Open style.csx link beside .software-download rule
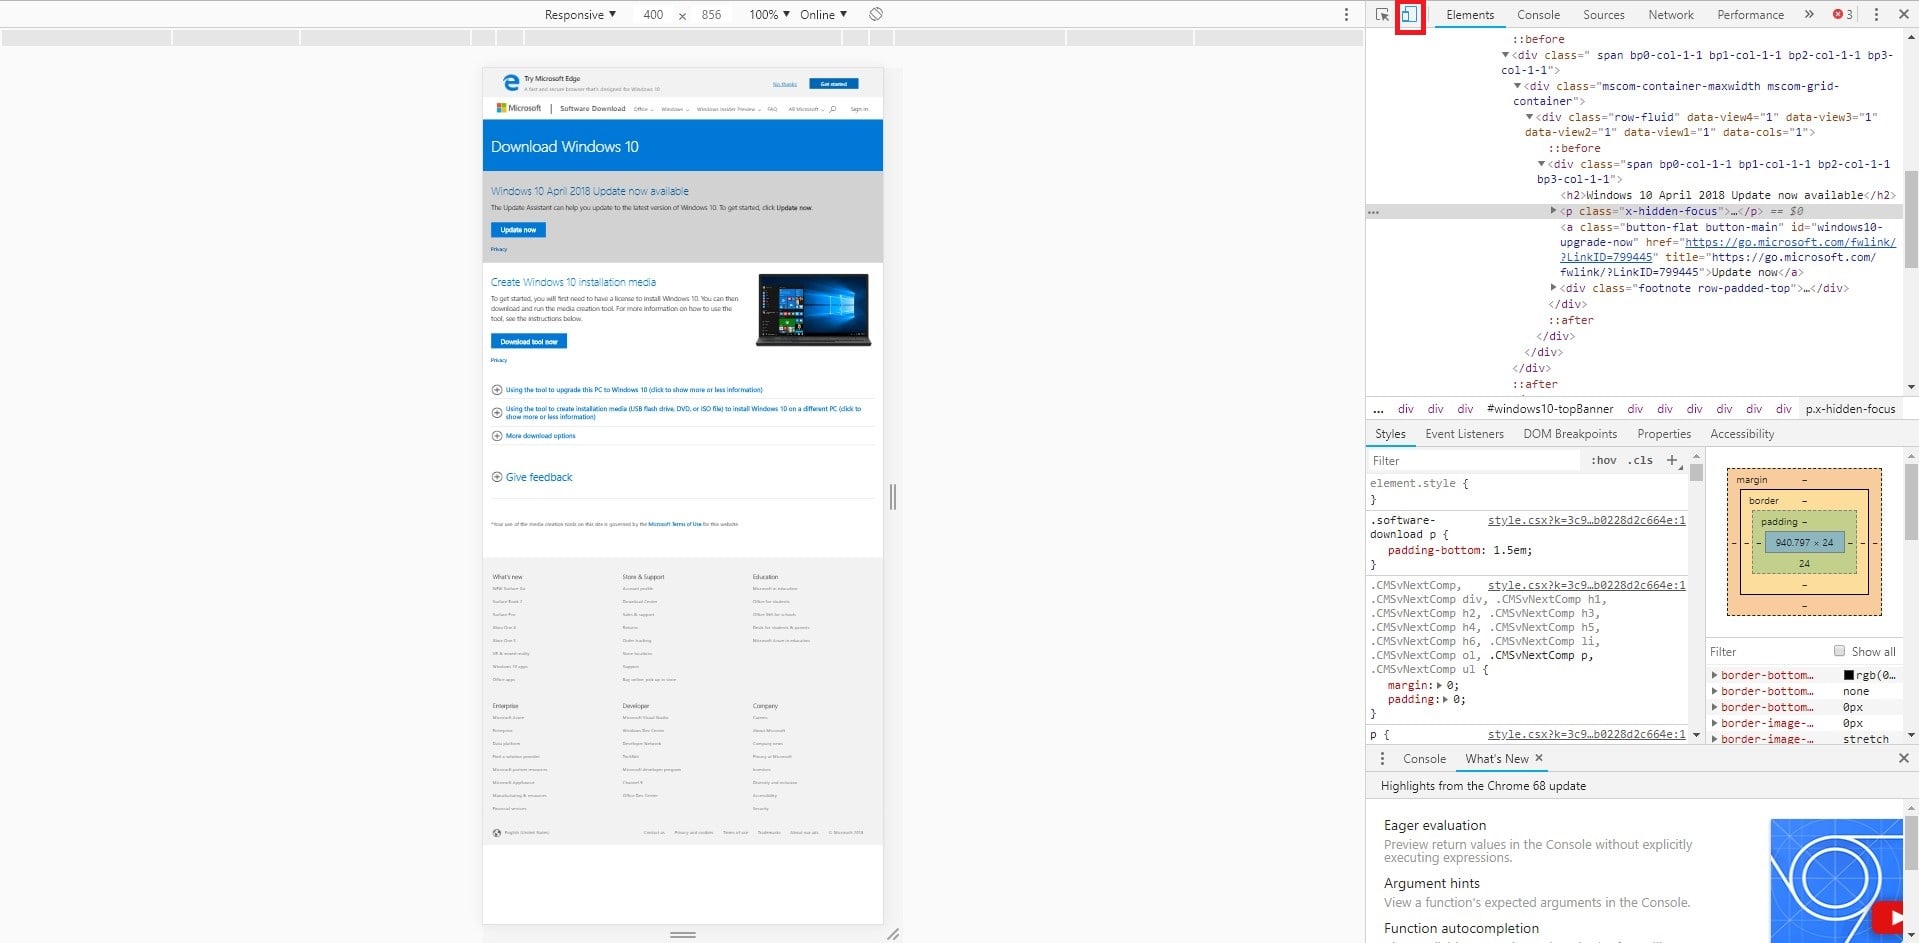 click(1586, 520)
